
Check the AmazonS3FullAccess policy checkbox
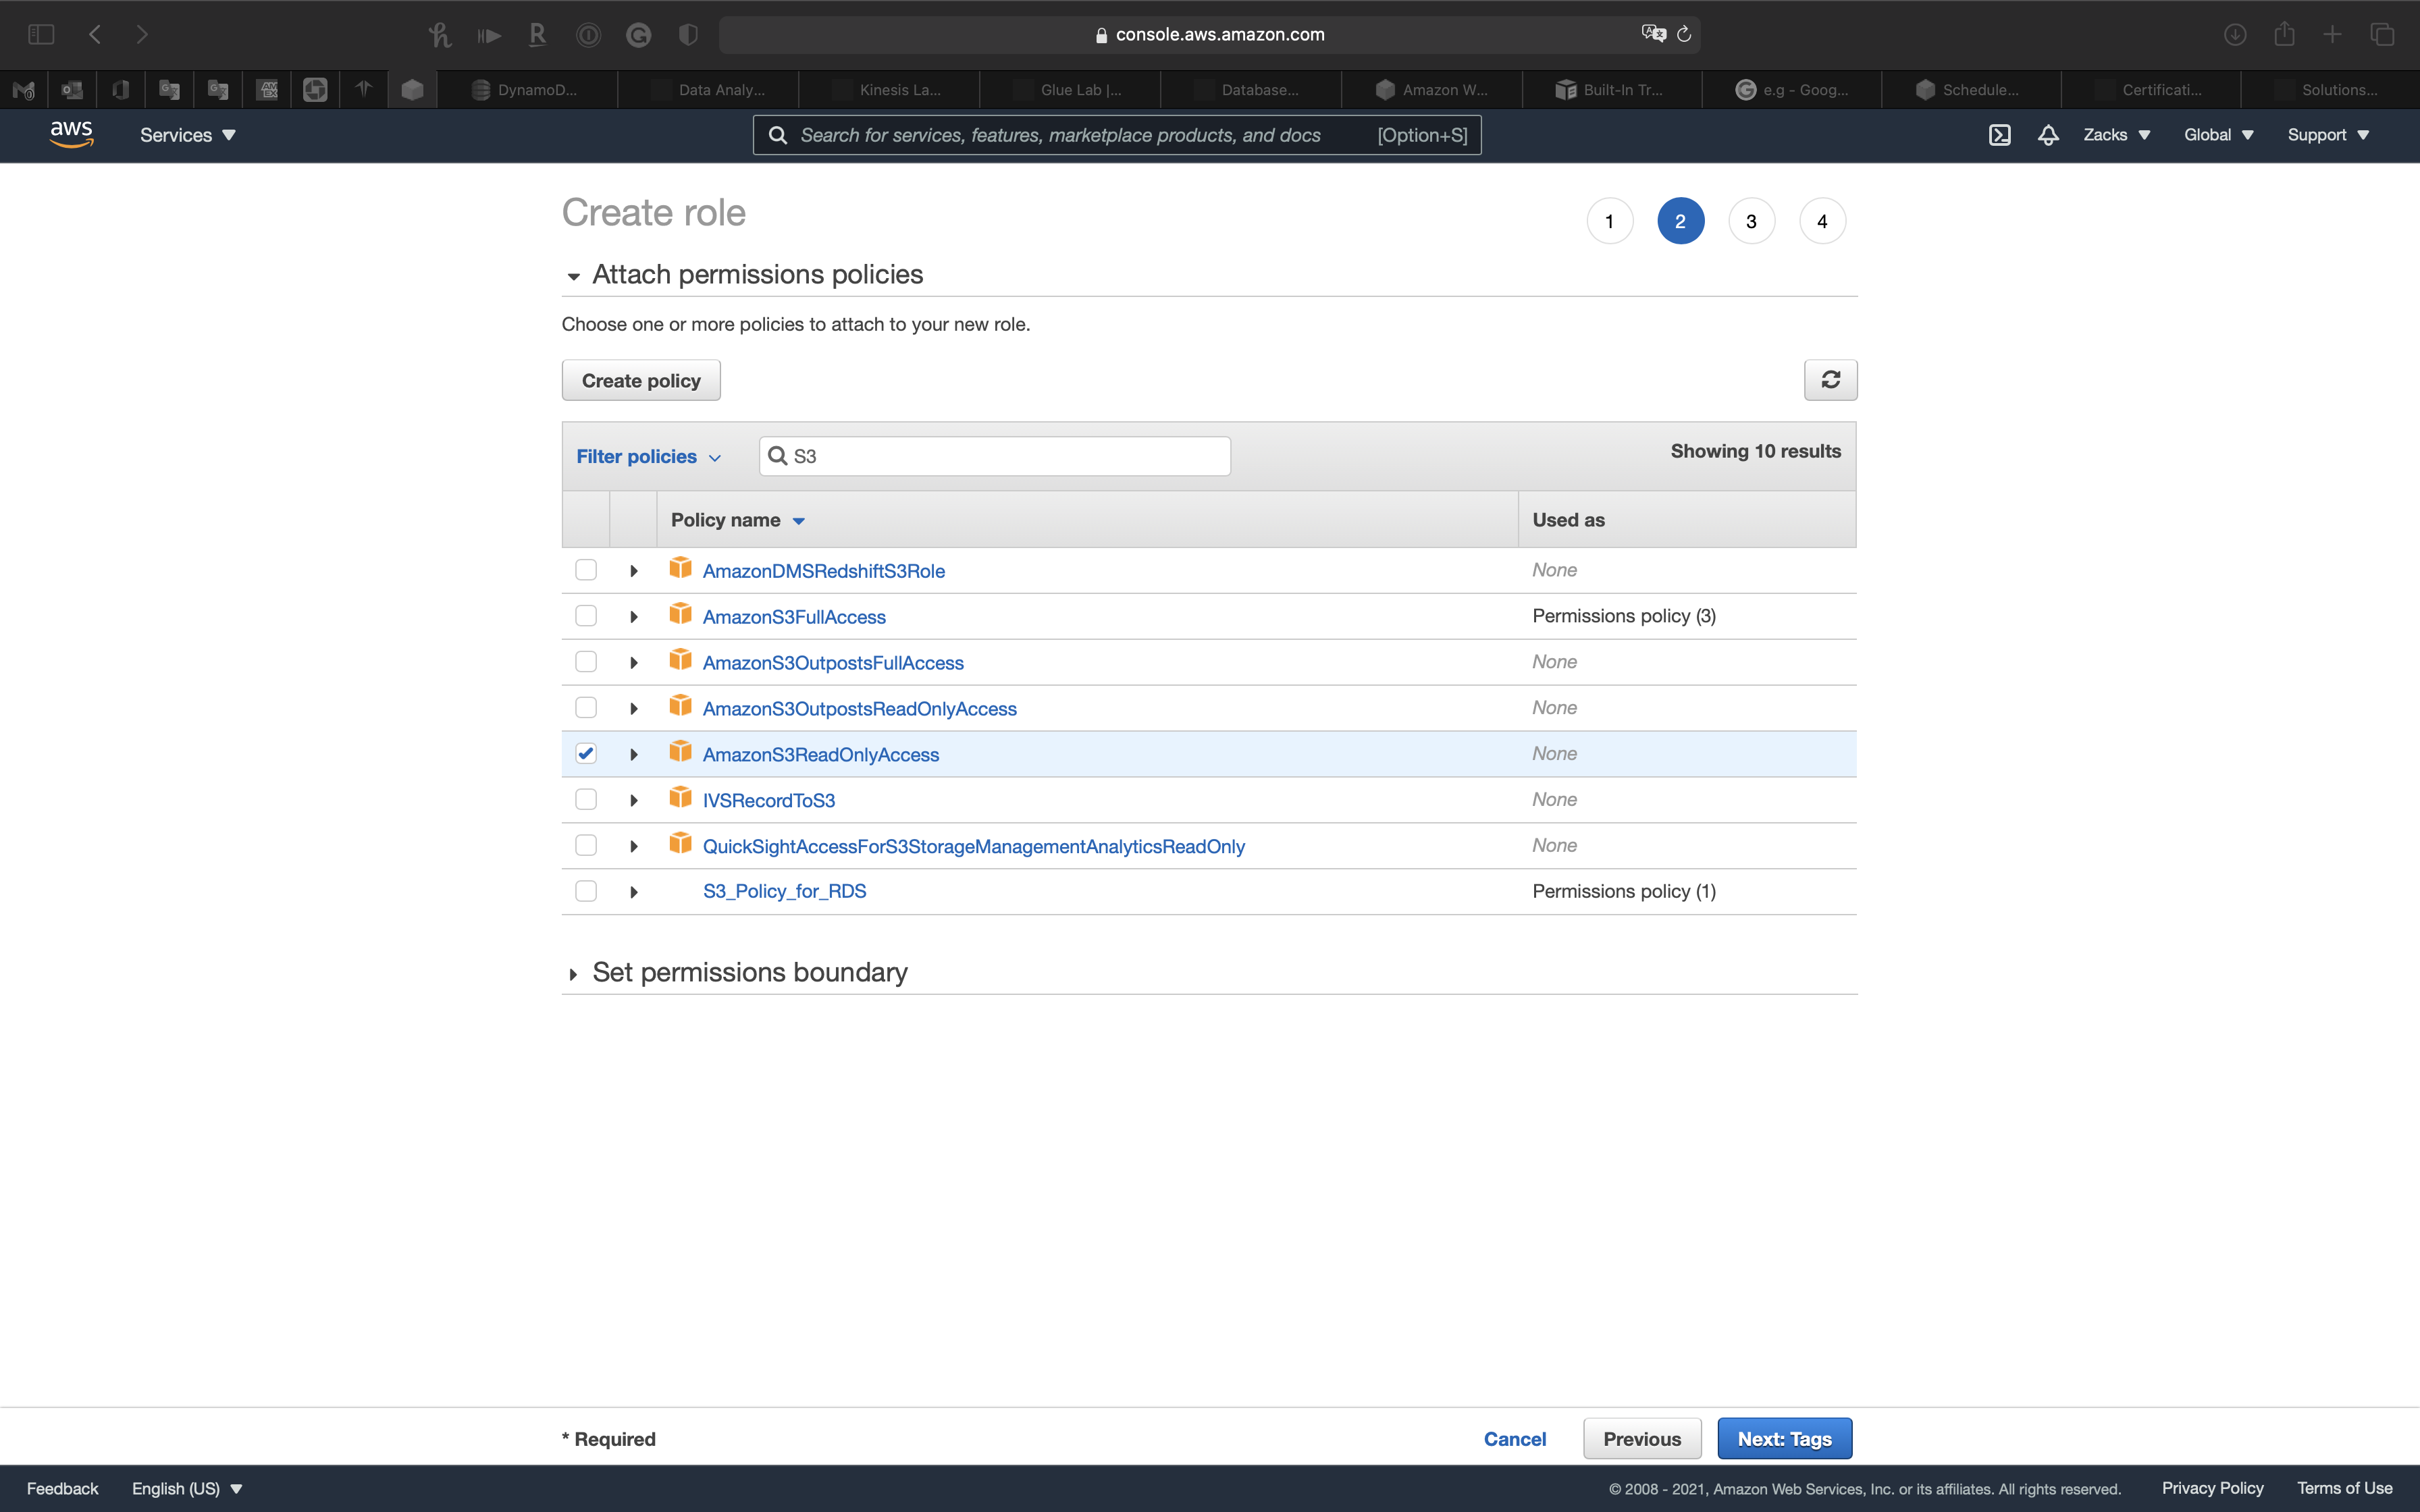click(x=586, y=616)
